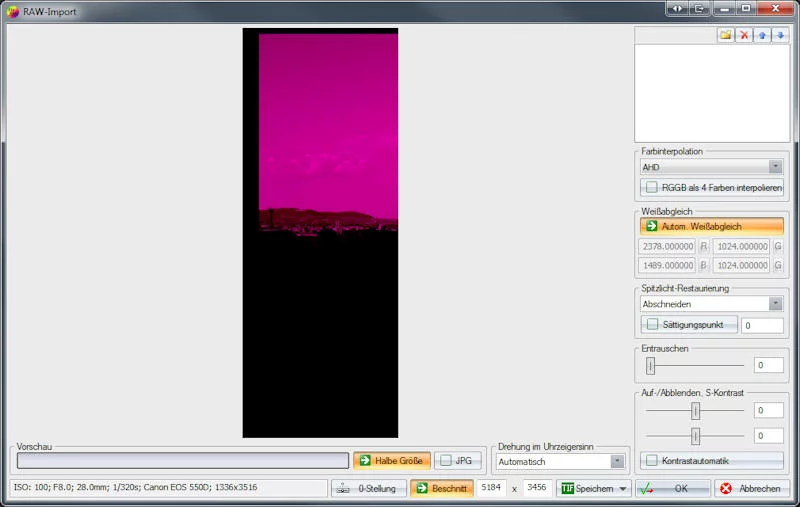Click the RAW-Import application icon in title bar

13,11
